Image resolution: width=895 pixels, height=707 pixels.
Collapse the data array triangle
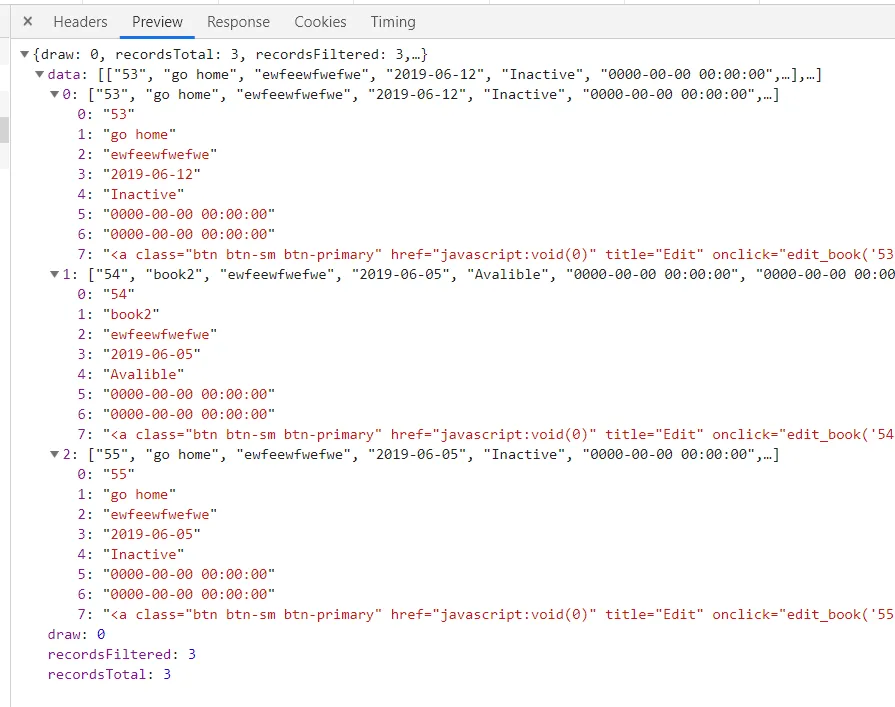click(x=39, y=74)
